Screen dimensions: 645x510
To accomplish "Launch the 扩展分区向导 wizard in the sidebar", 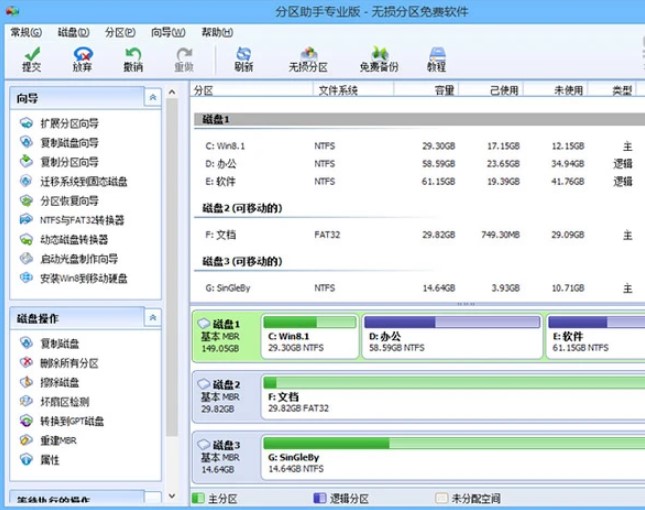I will click(x=69, y=123).
